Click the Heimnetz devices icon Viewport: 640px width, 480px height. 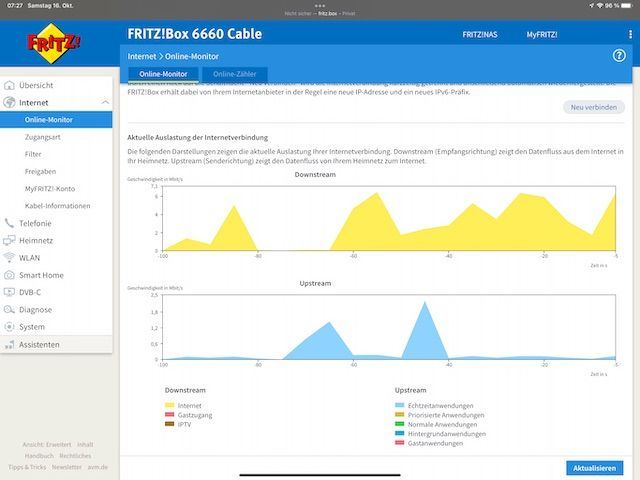(x=9, y=240)
